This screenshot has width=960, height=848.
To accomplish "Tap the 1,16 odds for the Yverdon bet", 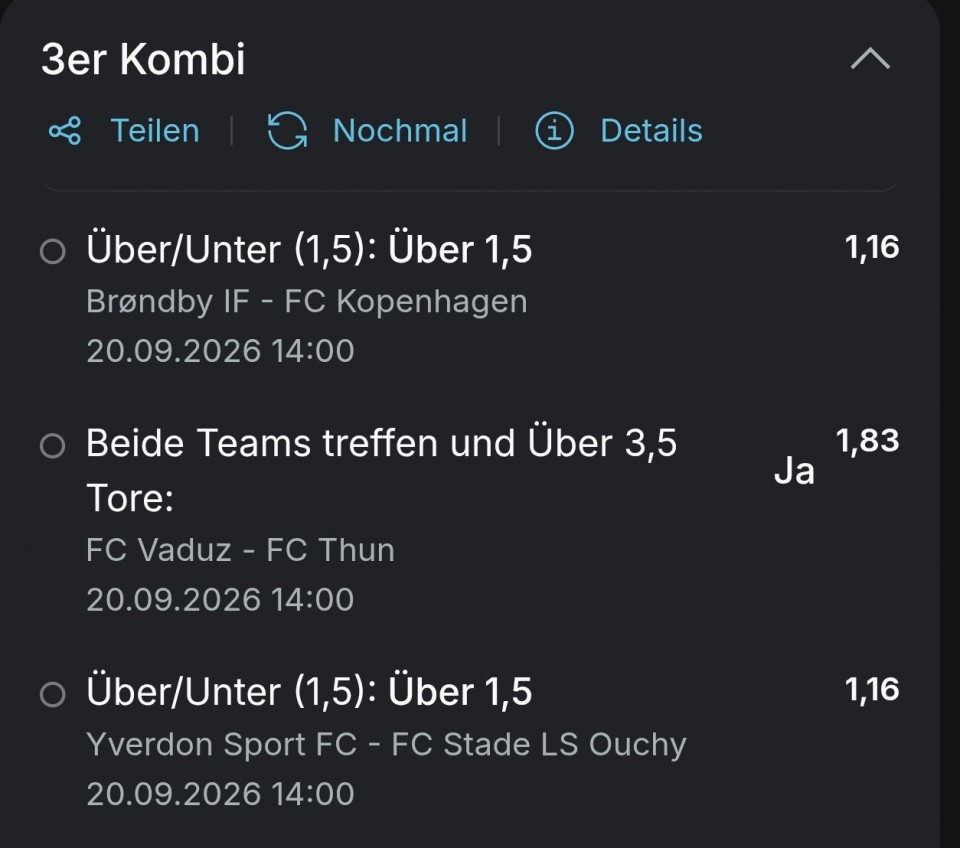I will 872,689.
